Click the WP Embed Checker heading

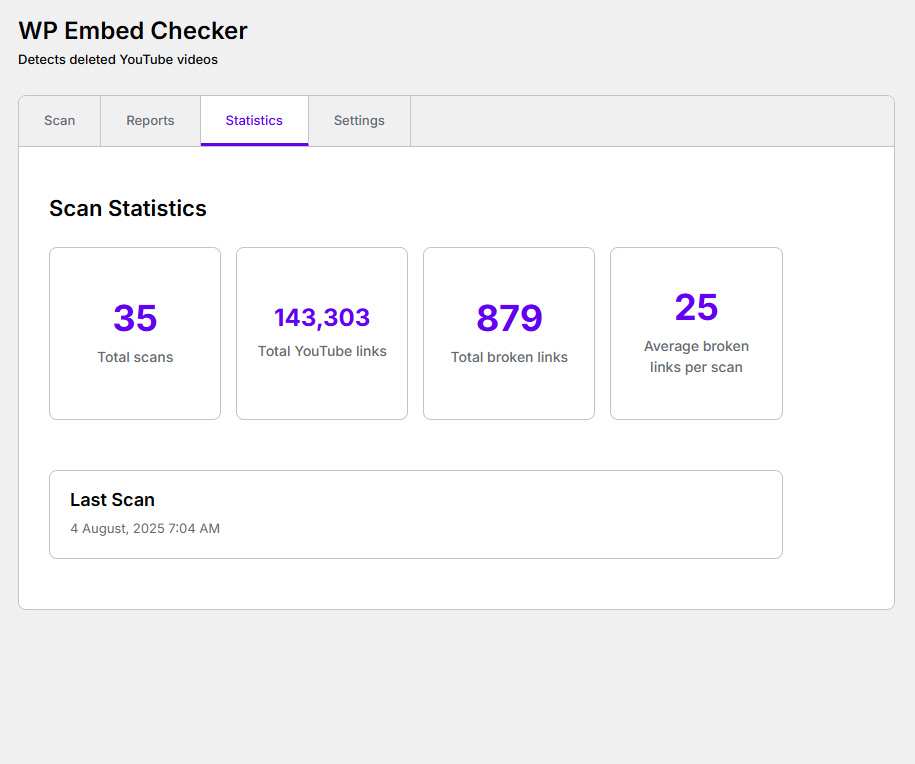pos(133,31)
